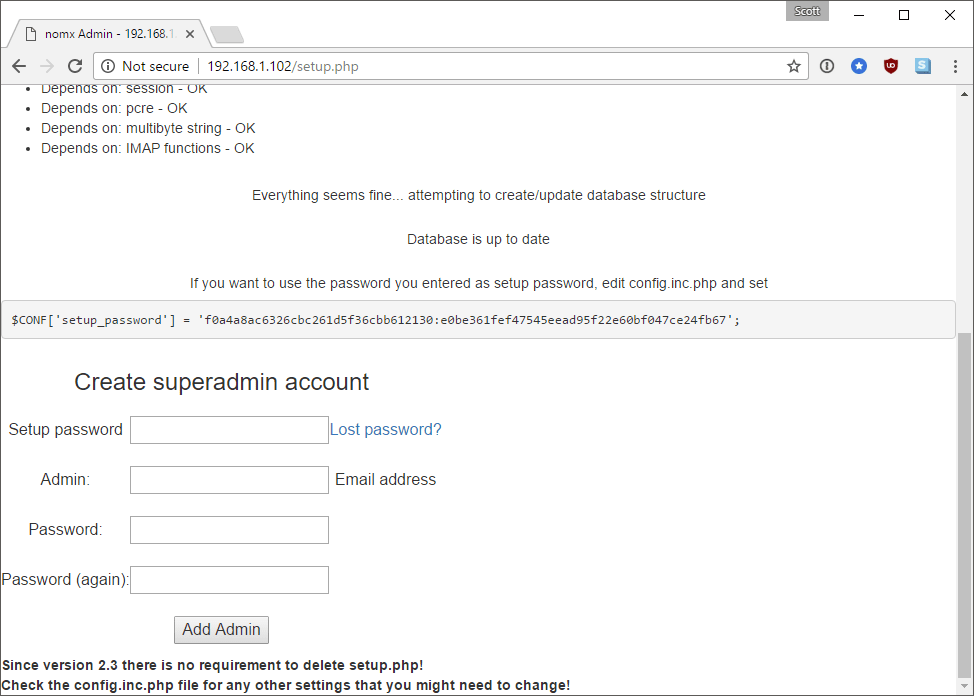This screenshot has width=974, height=696.
Task: Focus the Admin email address field
Action: (228, 479)
